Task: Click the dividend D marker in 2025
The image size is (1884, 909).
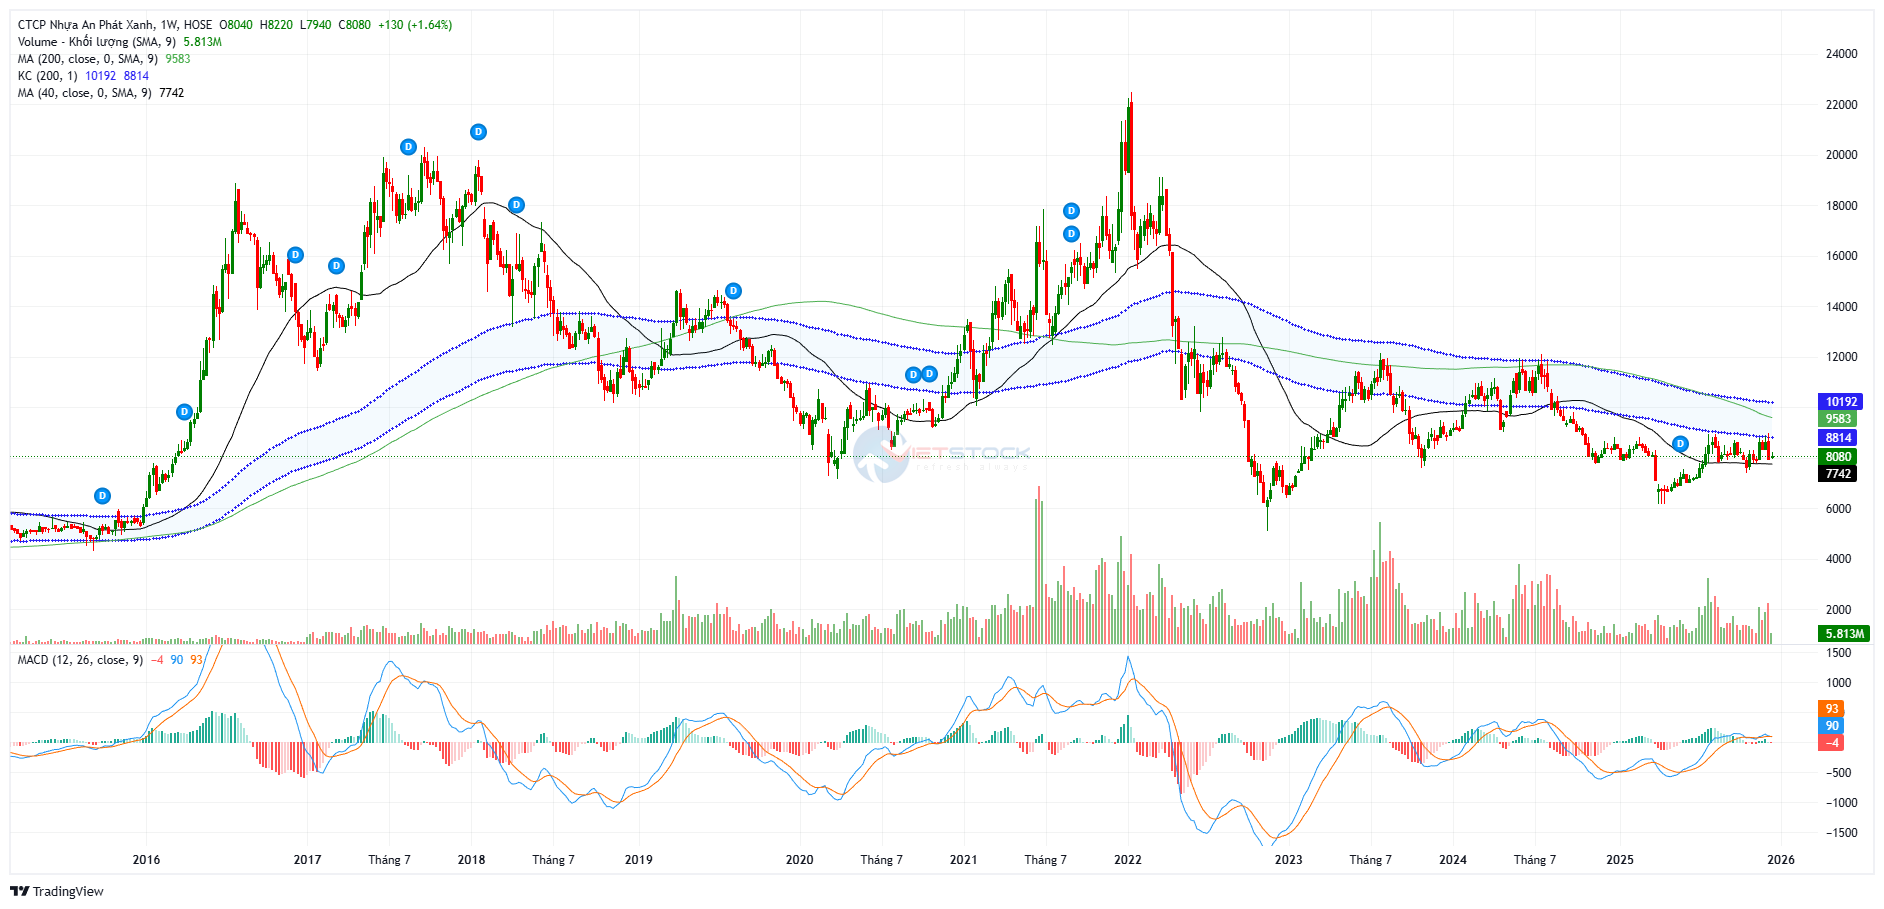Action: (x=1680, y=444)
